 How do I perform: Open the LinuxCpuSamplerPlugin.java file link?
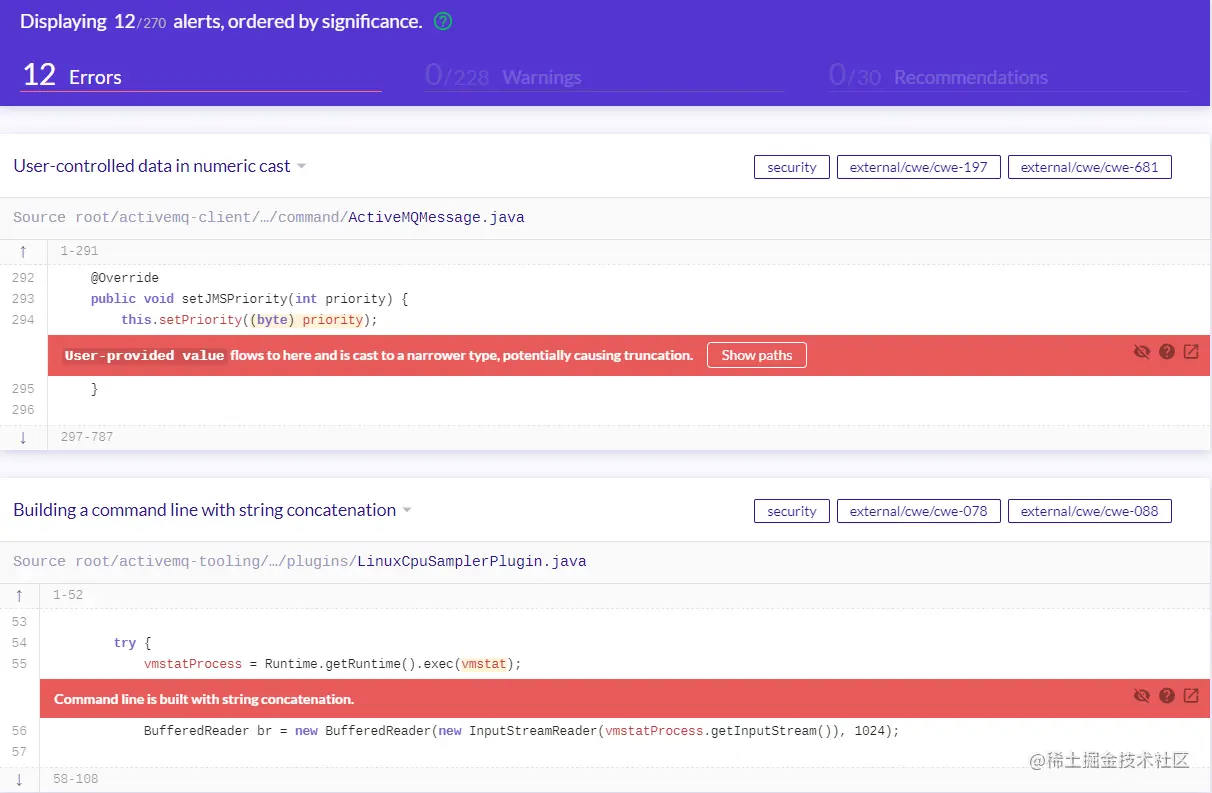[471, 561]
